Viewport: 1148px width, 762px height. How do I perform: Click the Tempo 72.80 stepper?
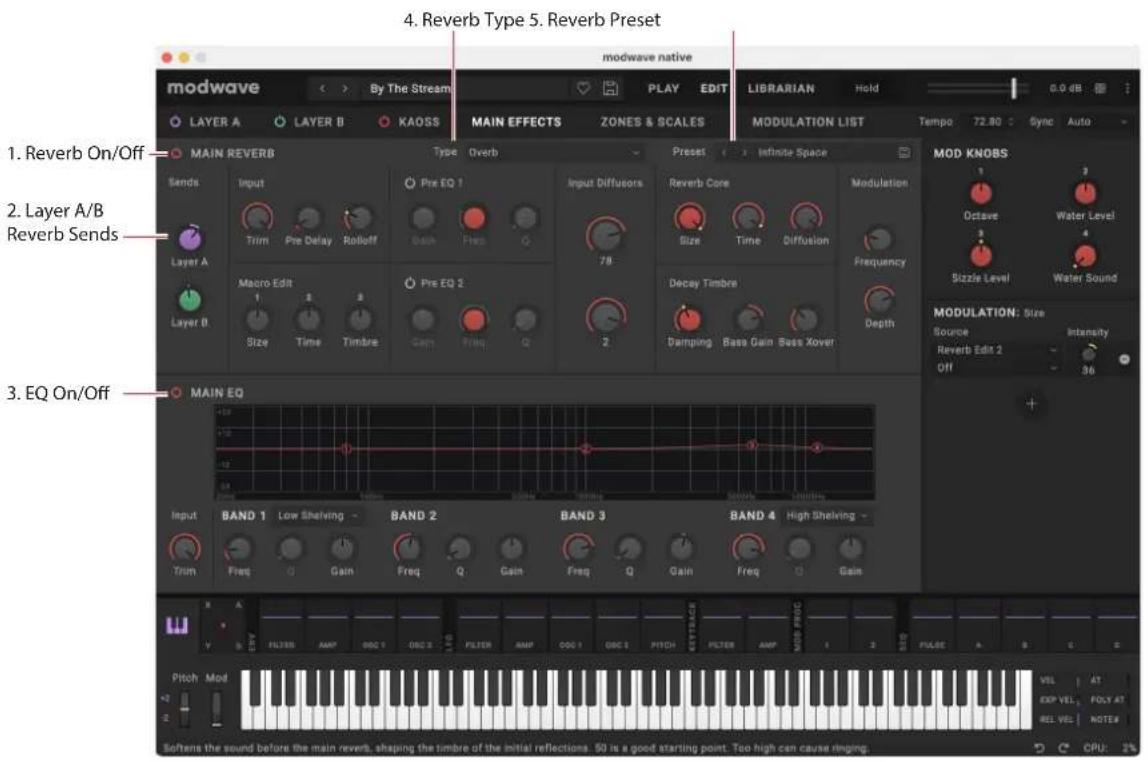(x=1010, y=122)
